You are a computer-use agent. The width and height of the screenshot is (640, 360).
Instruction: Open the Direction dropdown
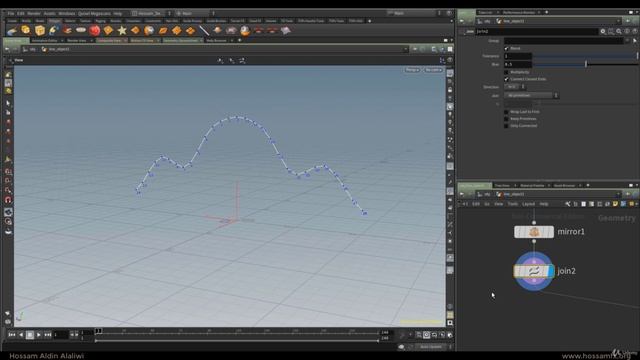pyautogui.click(x=514, y=87)
